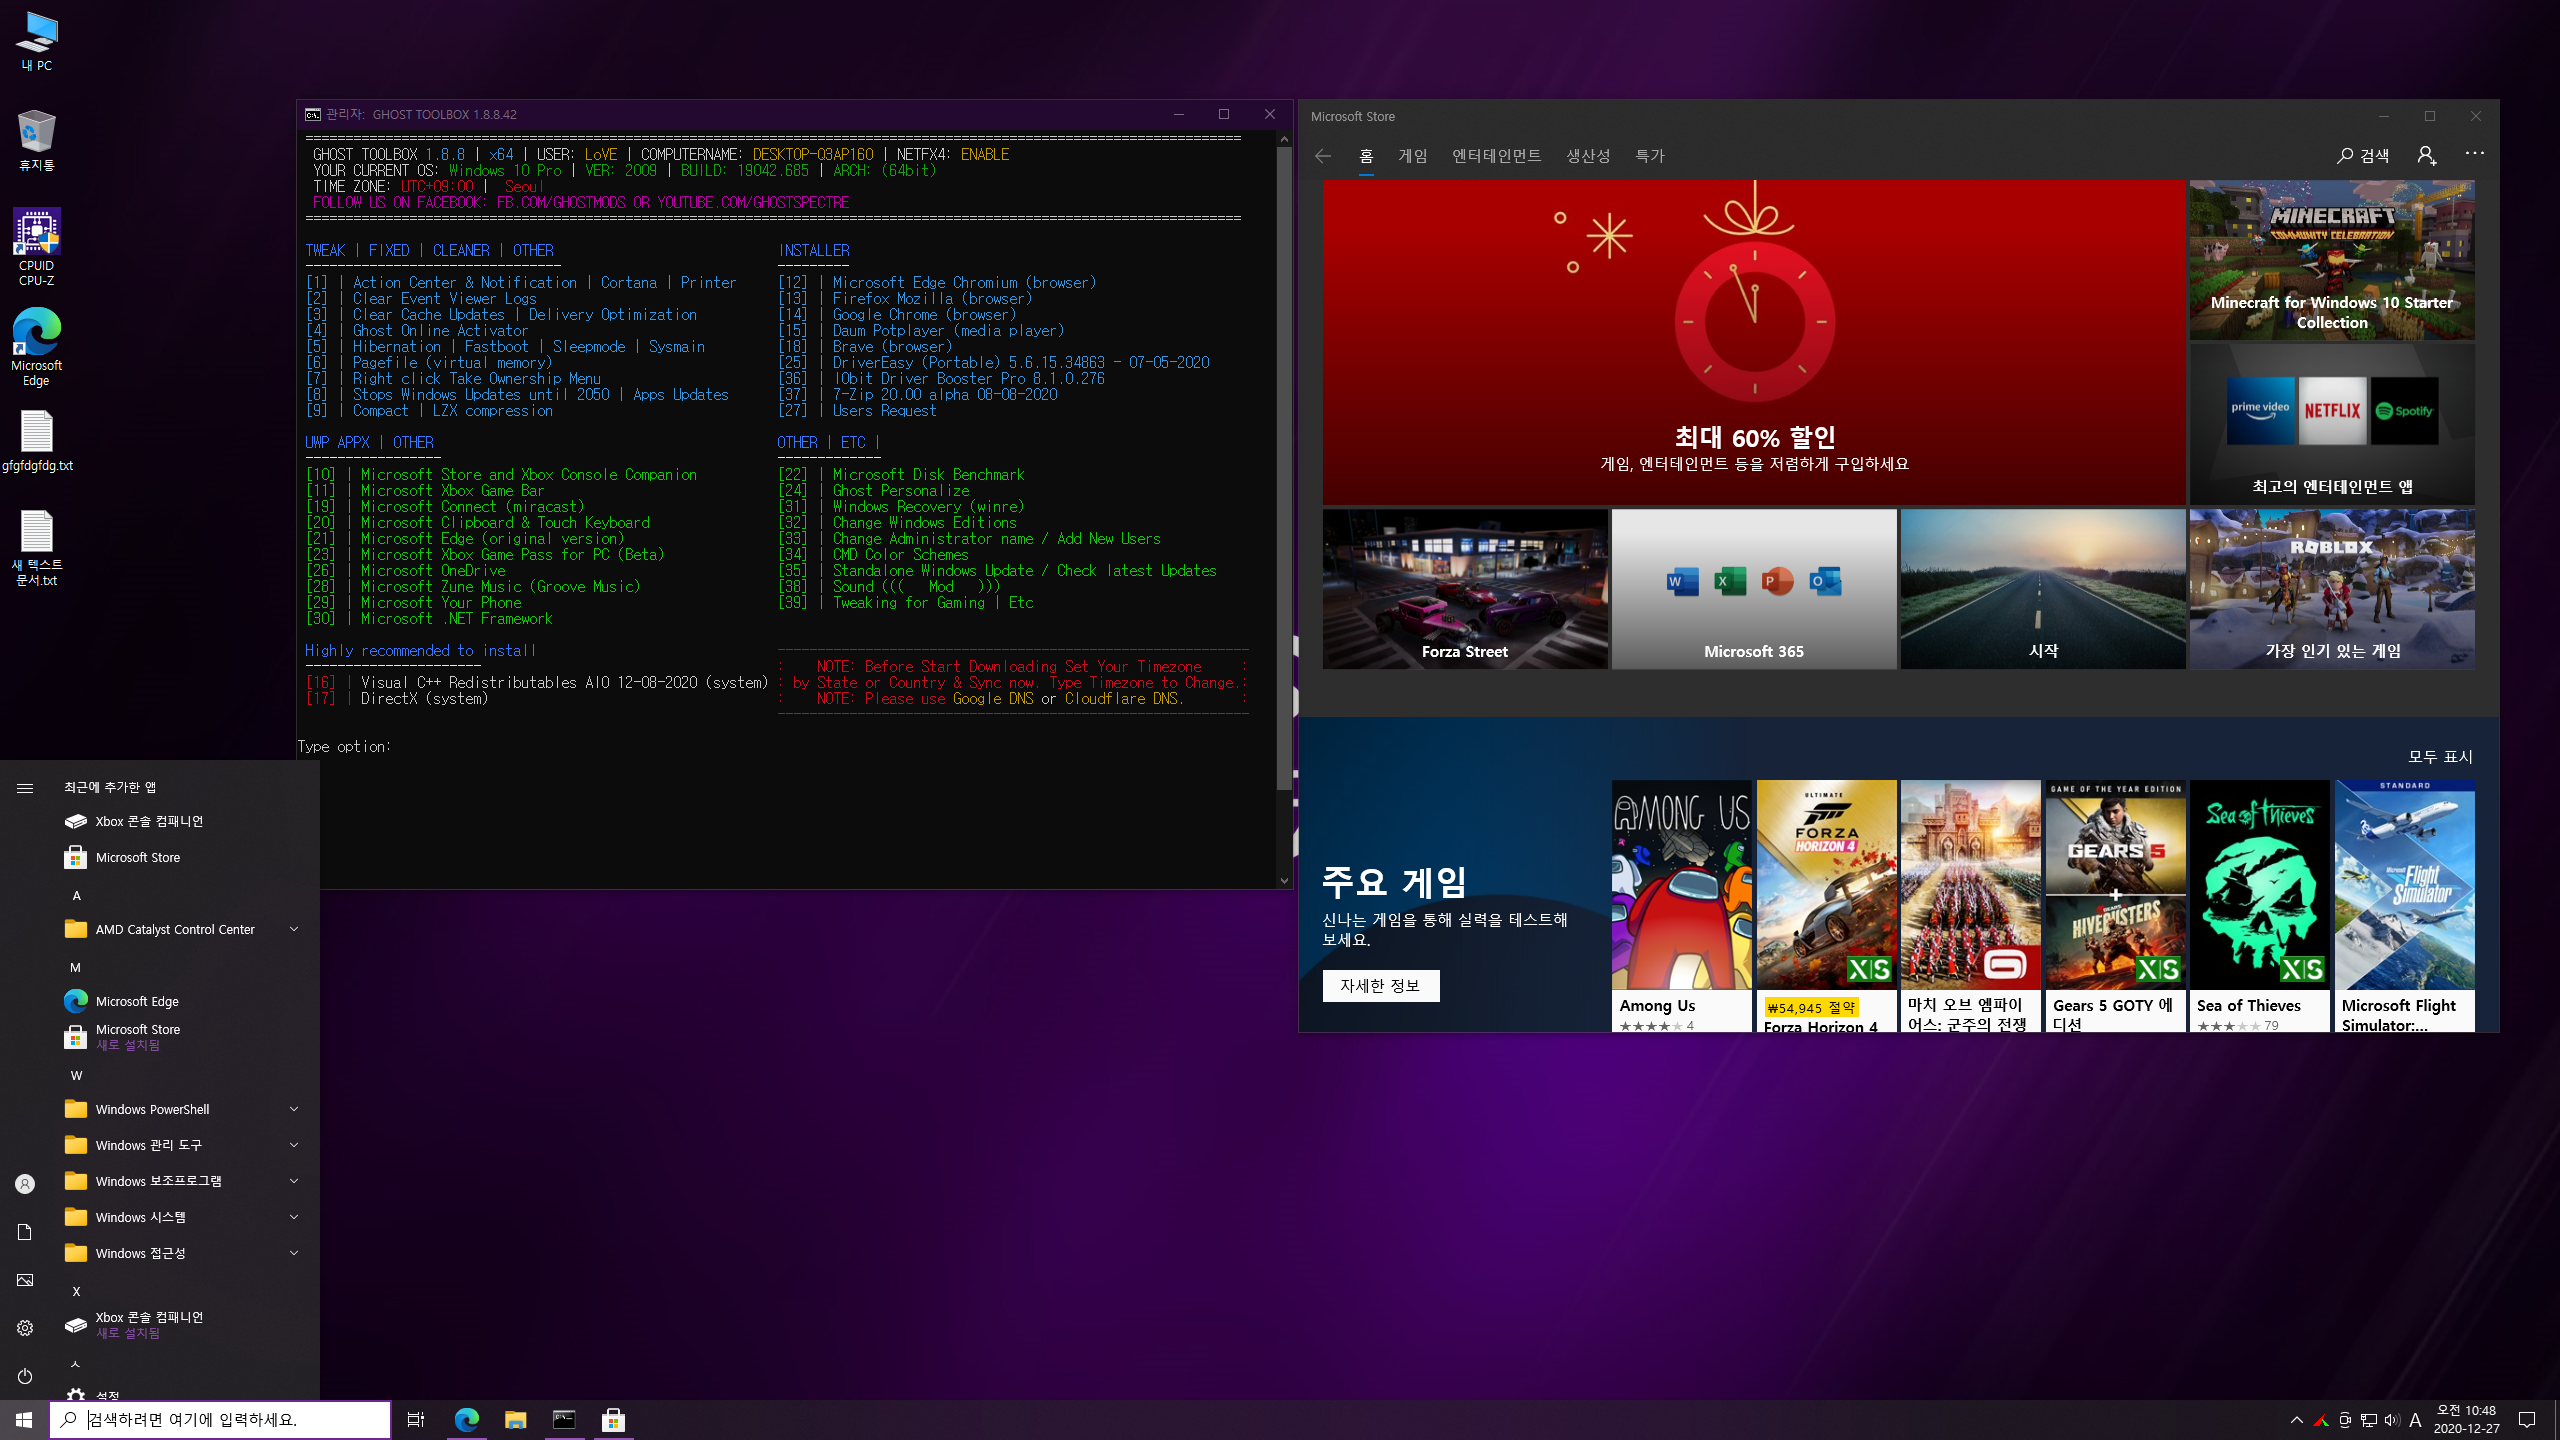Expand the Windows PowerShell folder
Image resolution: width=2560 pixels, height=1440 pixels.
click(x=294, y=1109)
